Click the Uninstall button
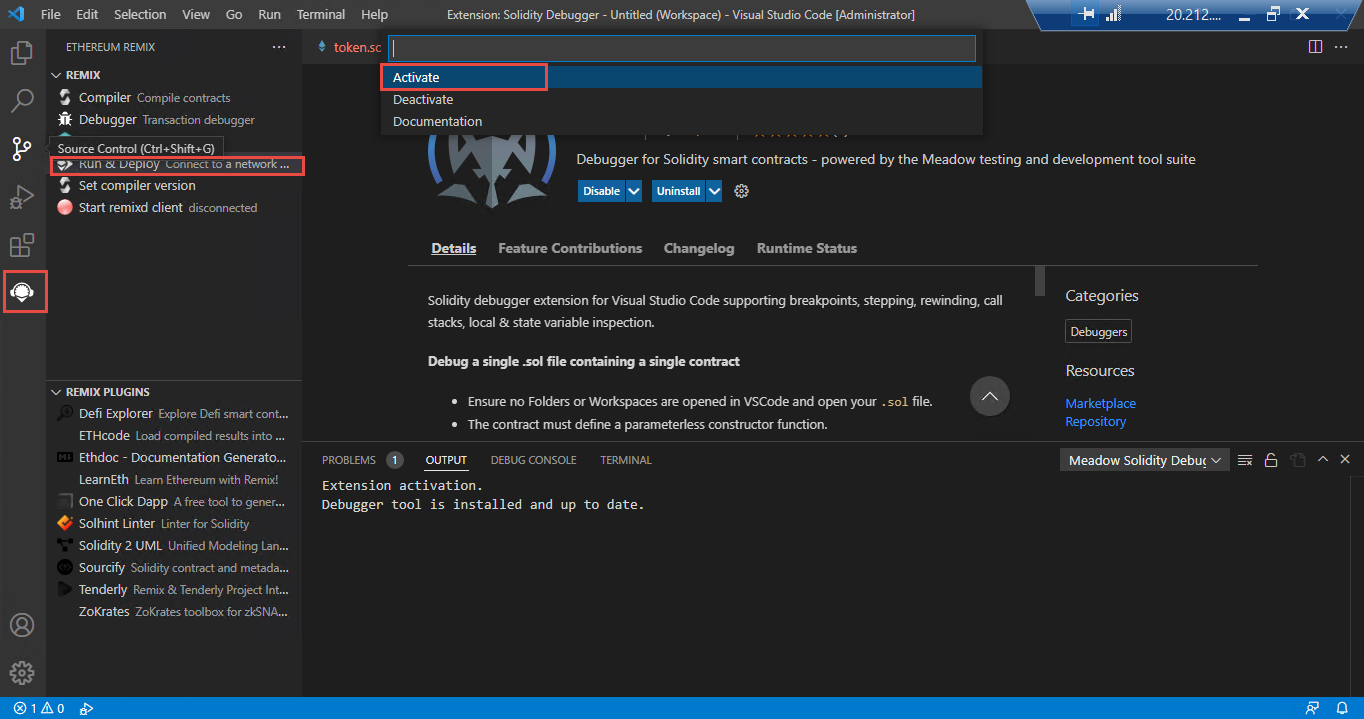Viewport: 1364px width, 719px height. pyautogui.click(x=677, y=190)
